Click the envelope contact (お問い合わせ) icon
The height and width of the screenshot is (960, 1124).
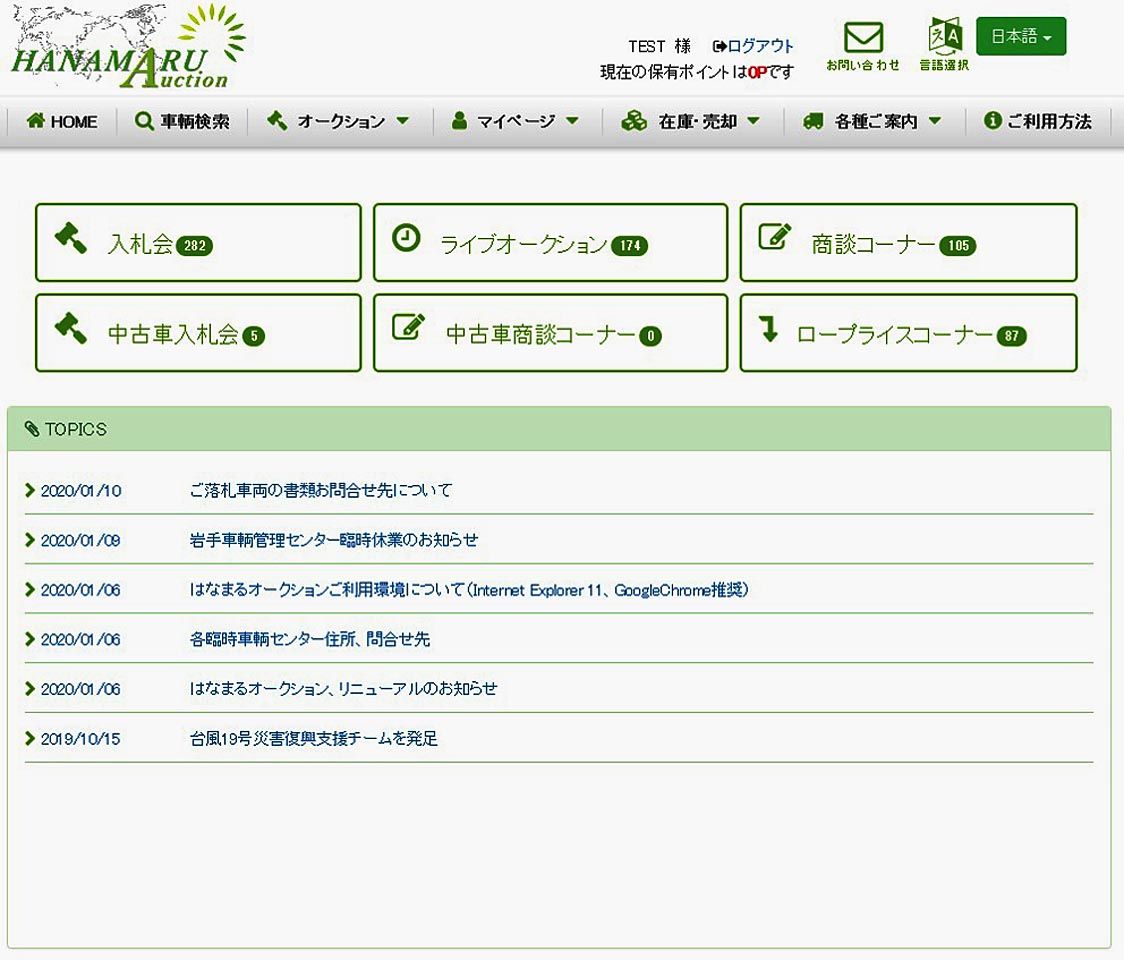click(x=863, y=39)
